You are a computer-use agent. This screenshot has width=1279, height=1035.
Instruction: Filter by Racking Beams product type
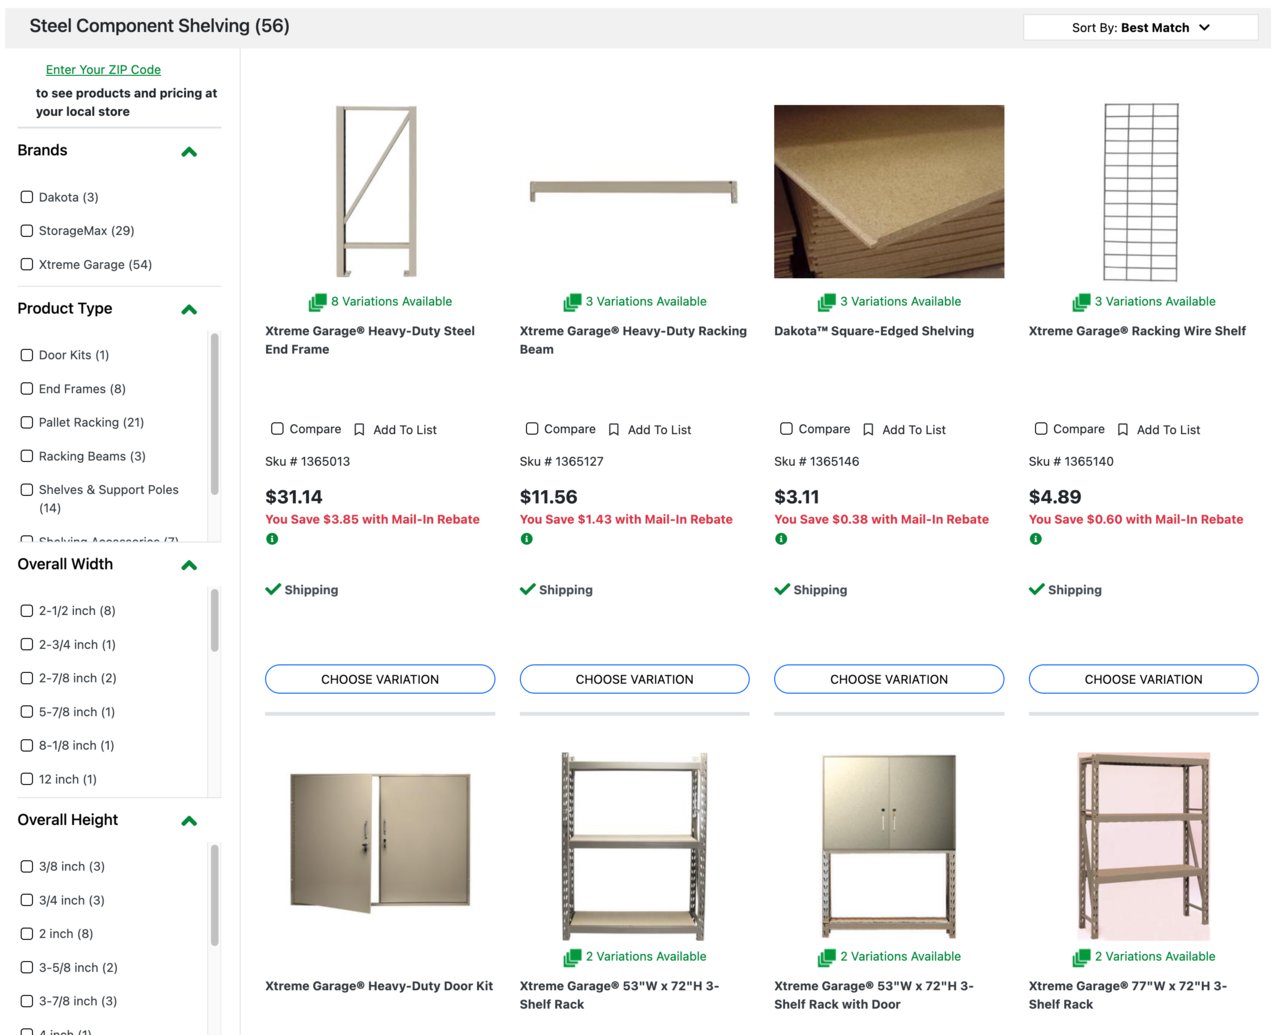click(27, 456)
